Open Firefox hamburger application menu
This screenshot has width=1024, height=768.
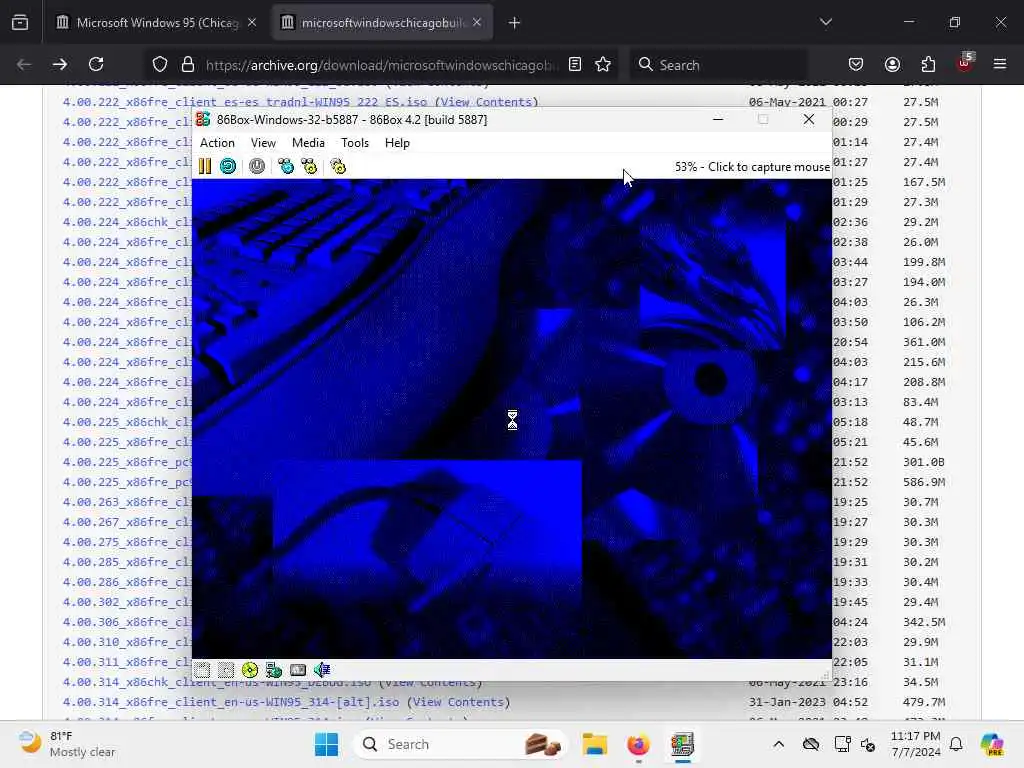1000,64
